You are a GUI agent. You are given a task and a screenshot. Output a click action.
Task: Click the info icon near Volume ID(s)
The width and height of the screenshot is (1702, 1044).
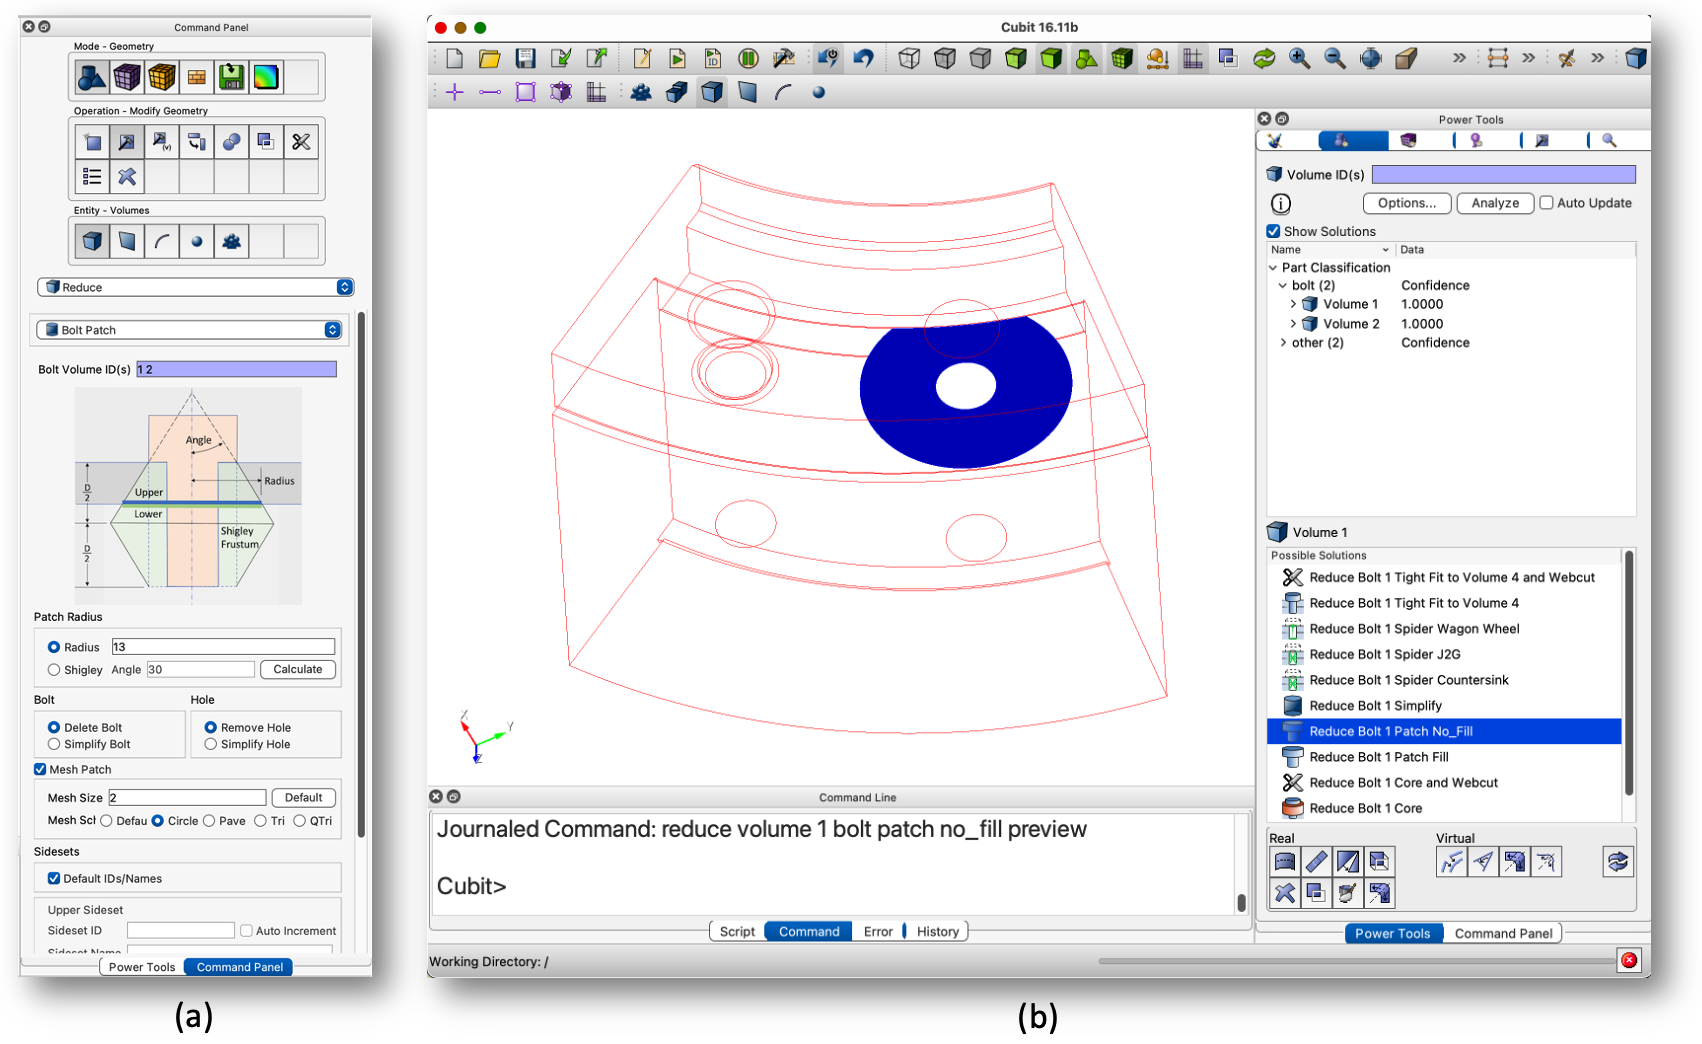click(1281, 203)
